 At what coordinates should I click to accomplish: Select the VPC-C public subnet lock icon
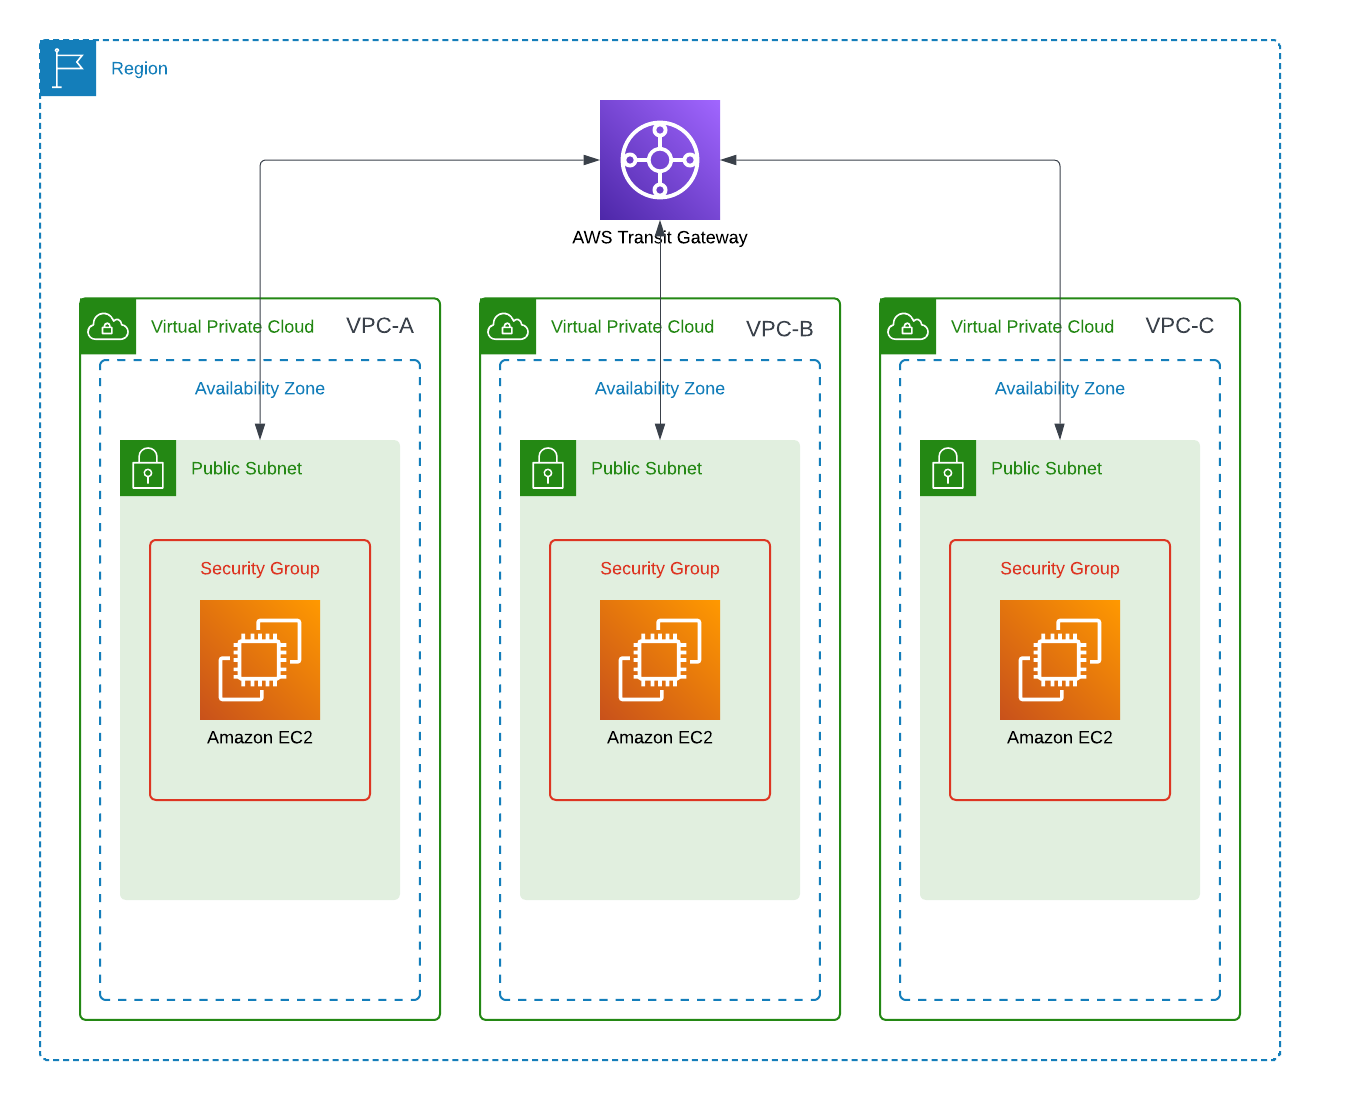point(948,468)
